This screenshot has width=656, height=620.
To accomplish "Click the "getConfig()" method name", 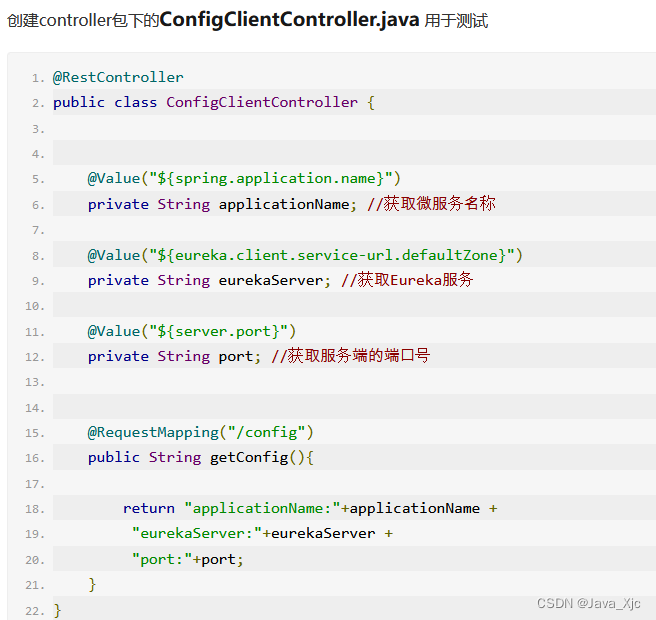I will pyautogui.click(x=257, y=458).
